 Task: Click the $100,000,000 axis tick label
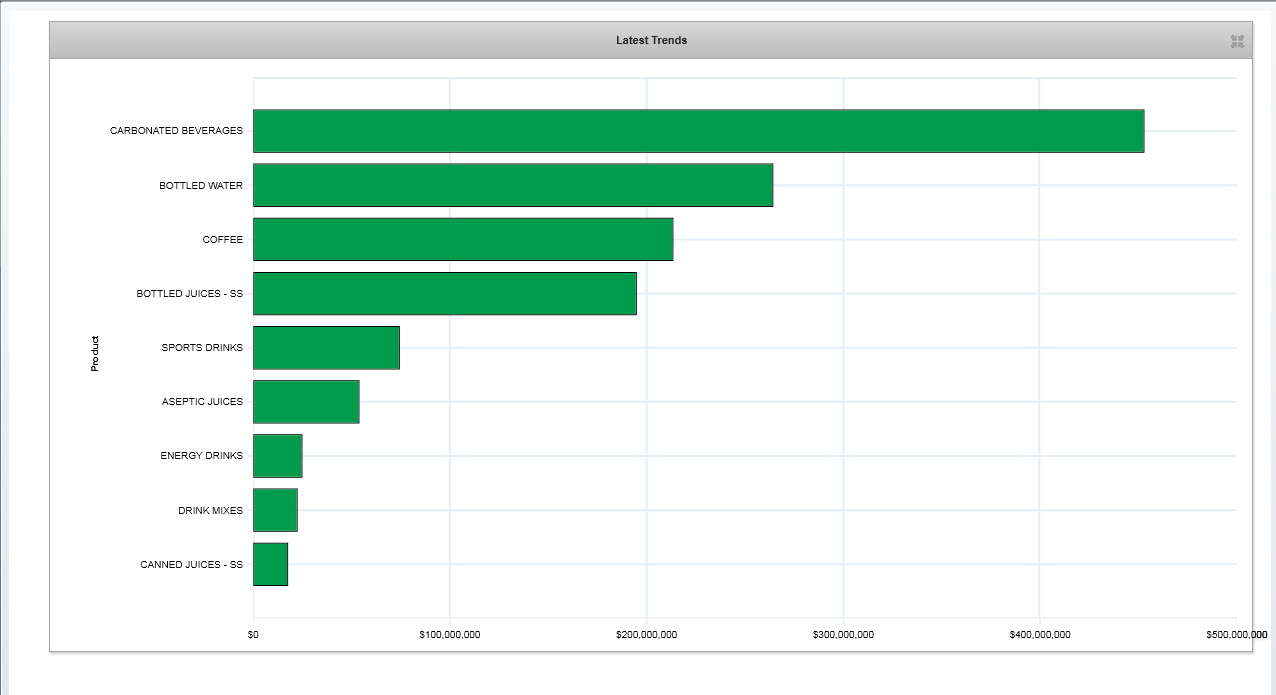[x=450, y=635]
